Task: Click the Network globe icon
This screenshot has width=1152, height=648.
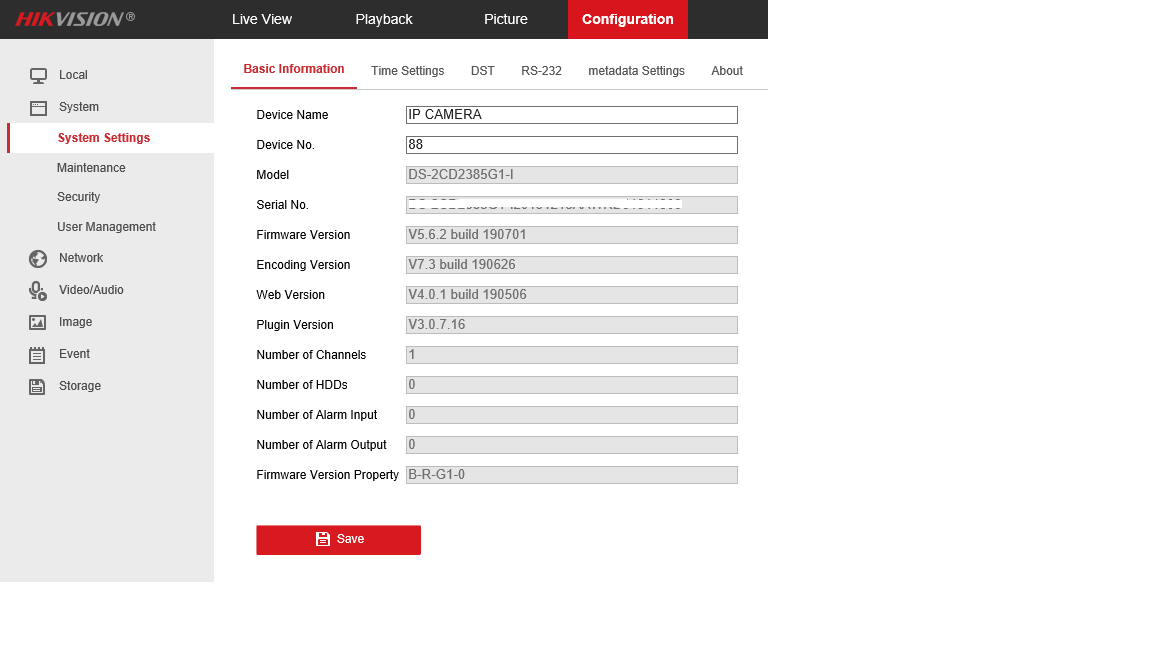Action: (38, 259)
